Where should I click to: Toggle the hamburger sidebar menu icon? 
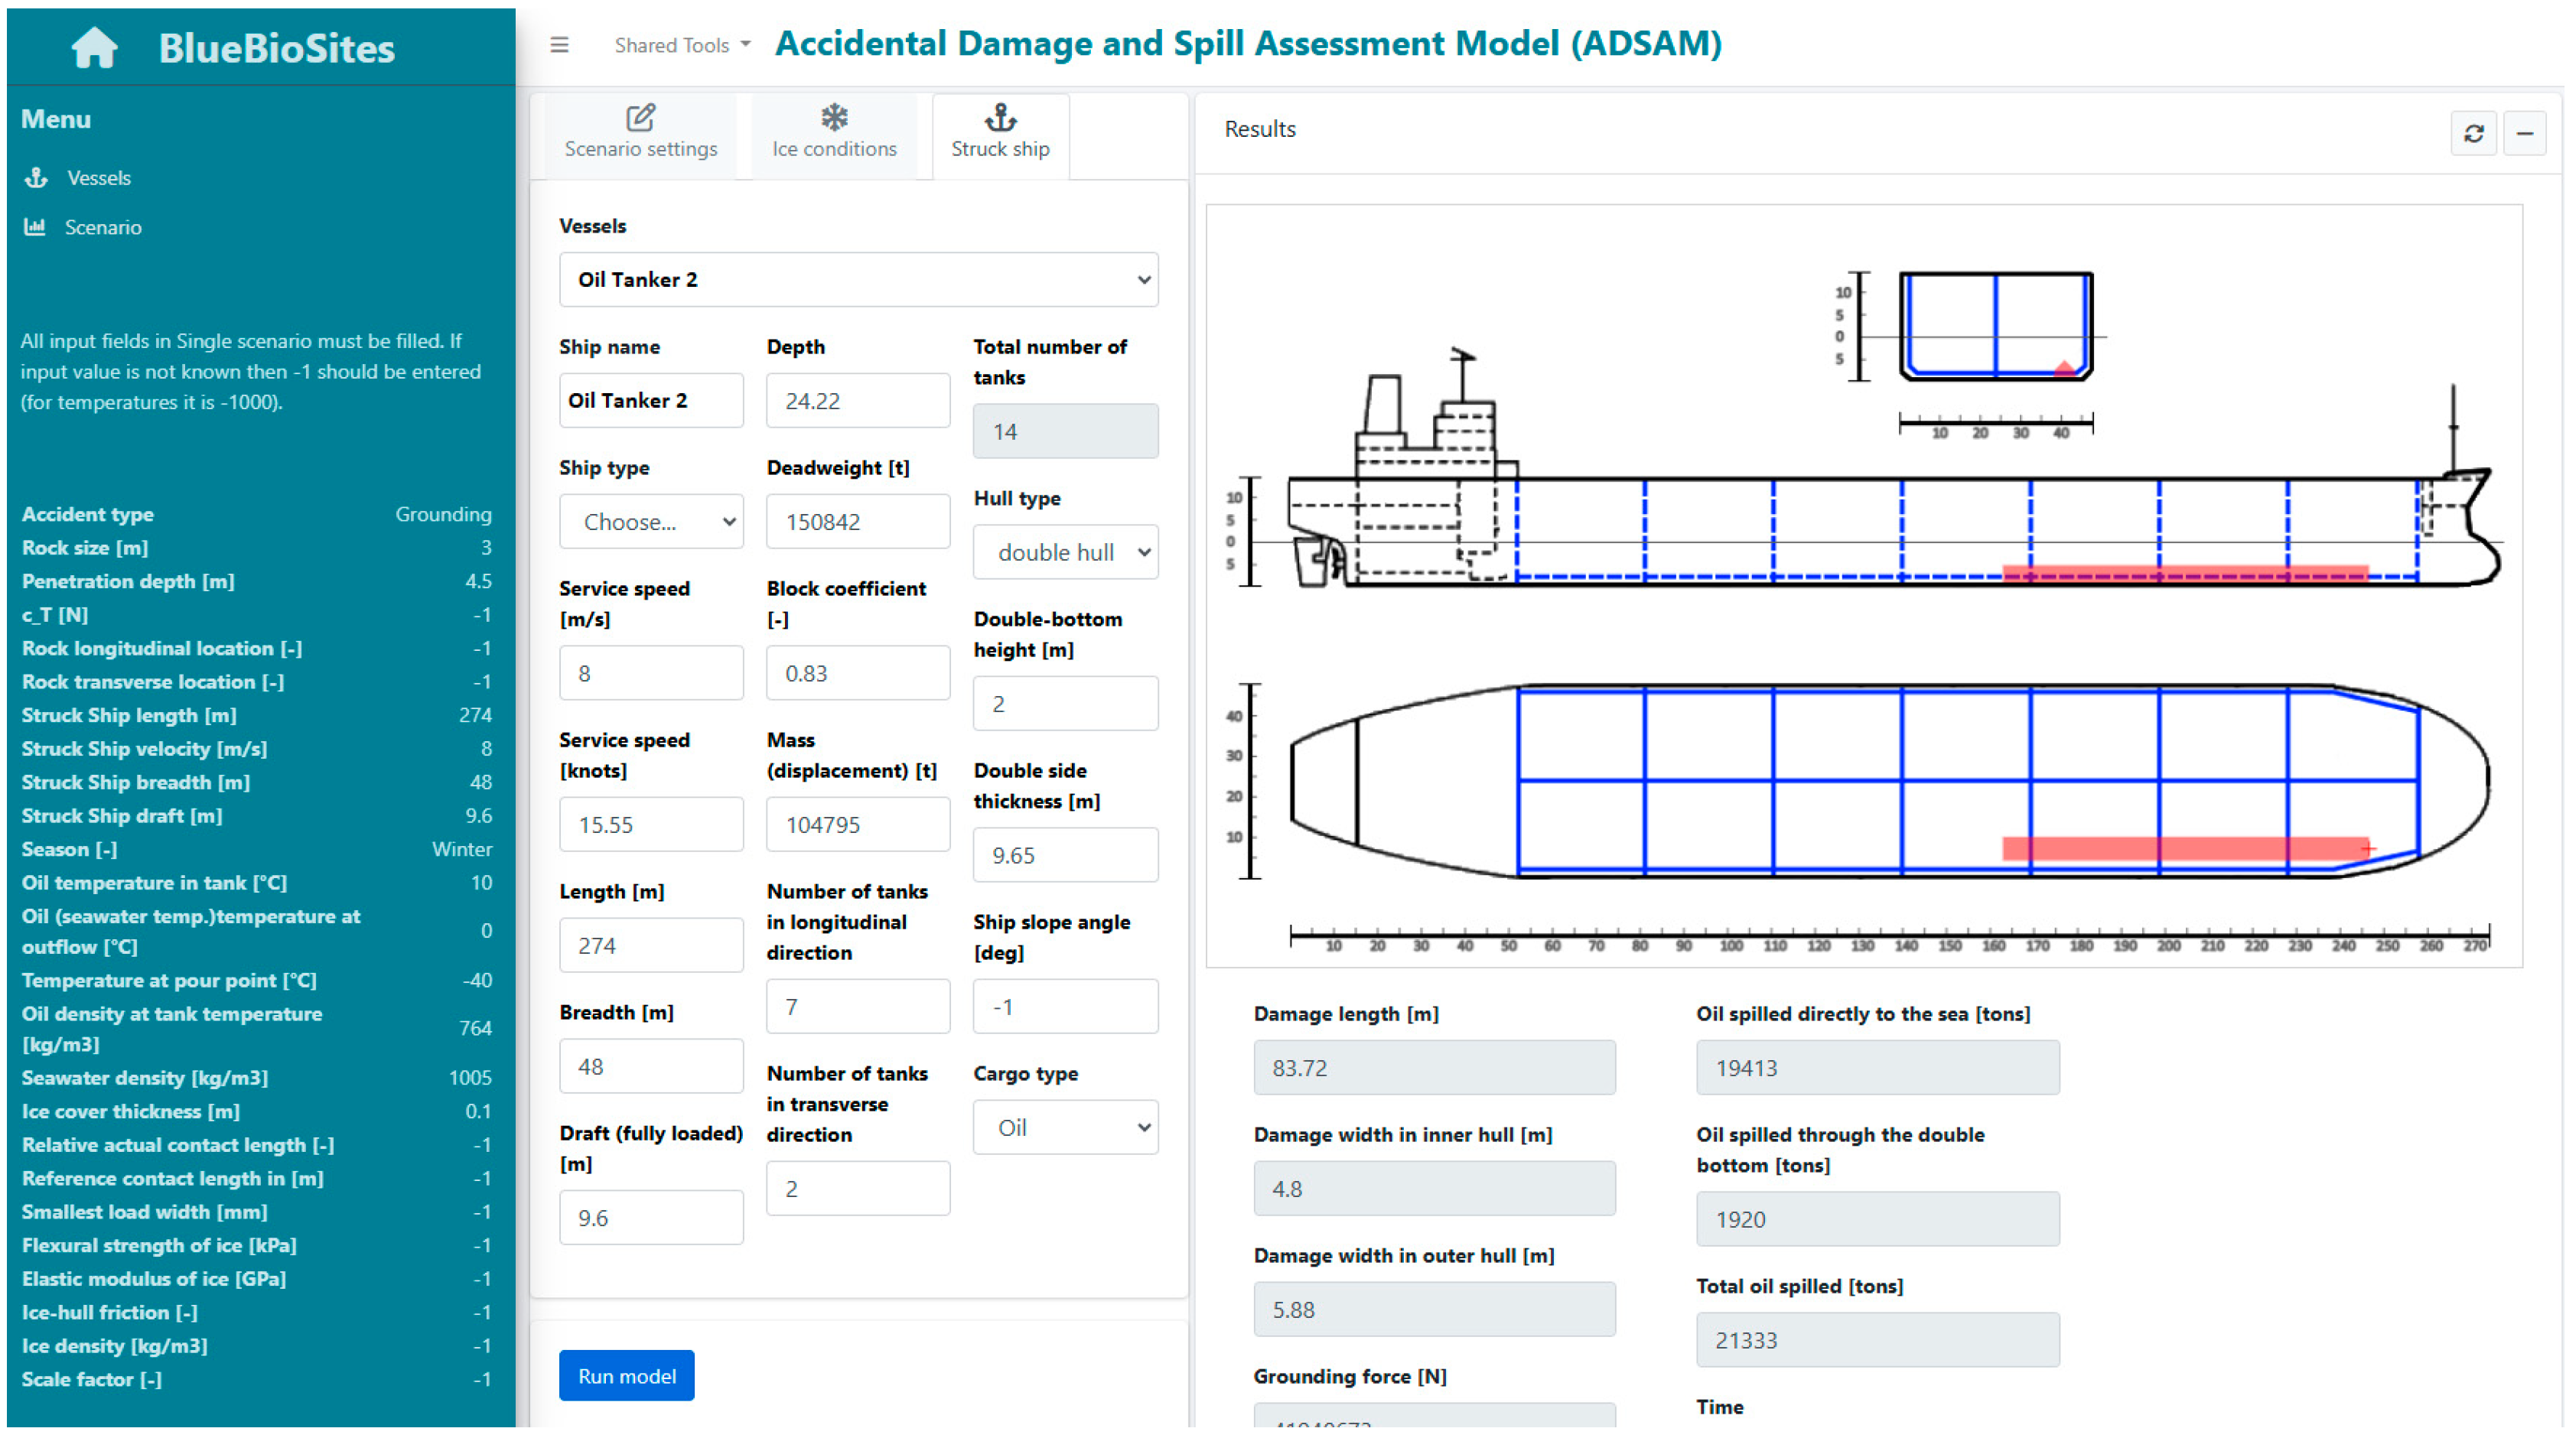click(x=559, y=45)
